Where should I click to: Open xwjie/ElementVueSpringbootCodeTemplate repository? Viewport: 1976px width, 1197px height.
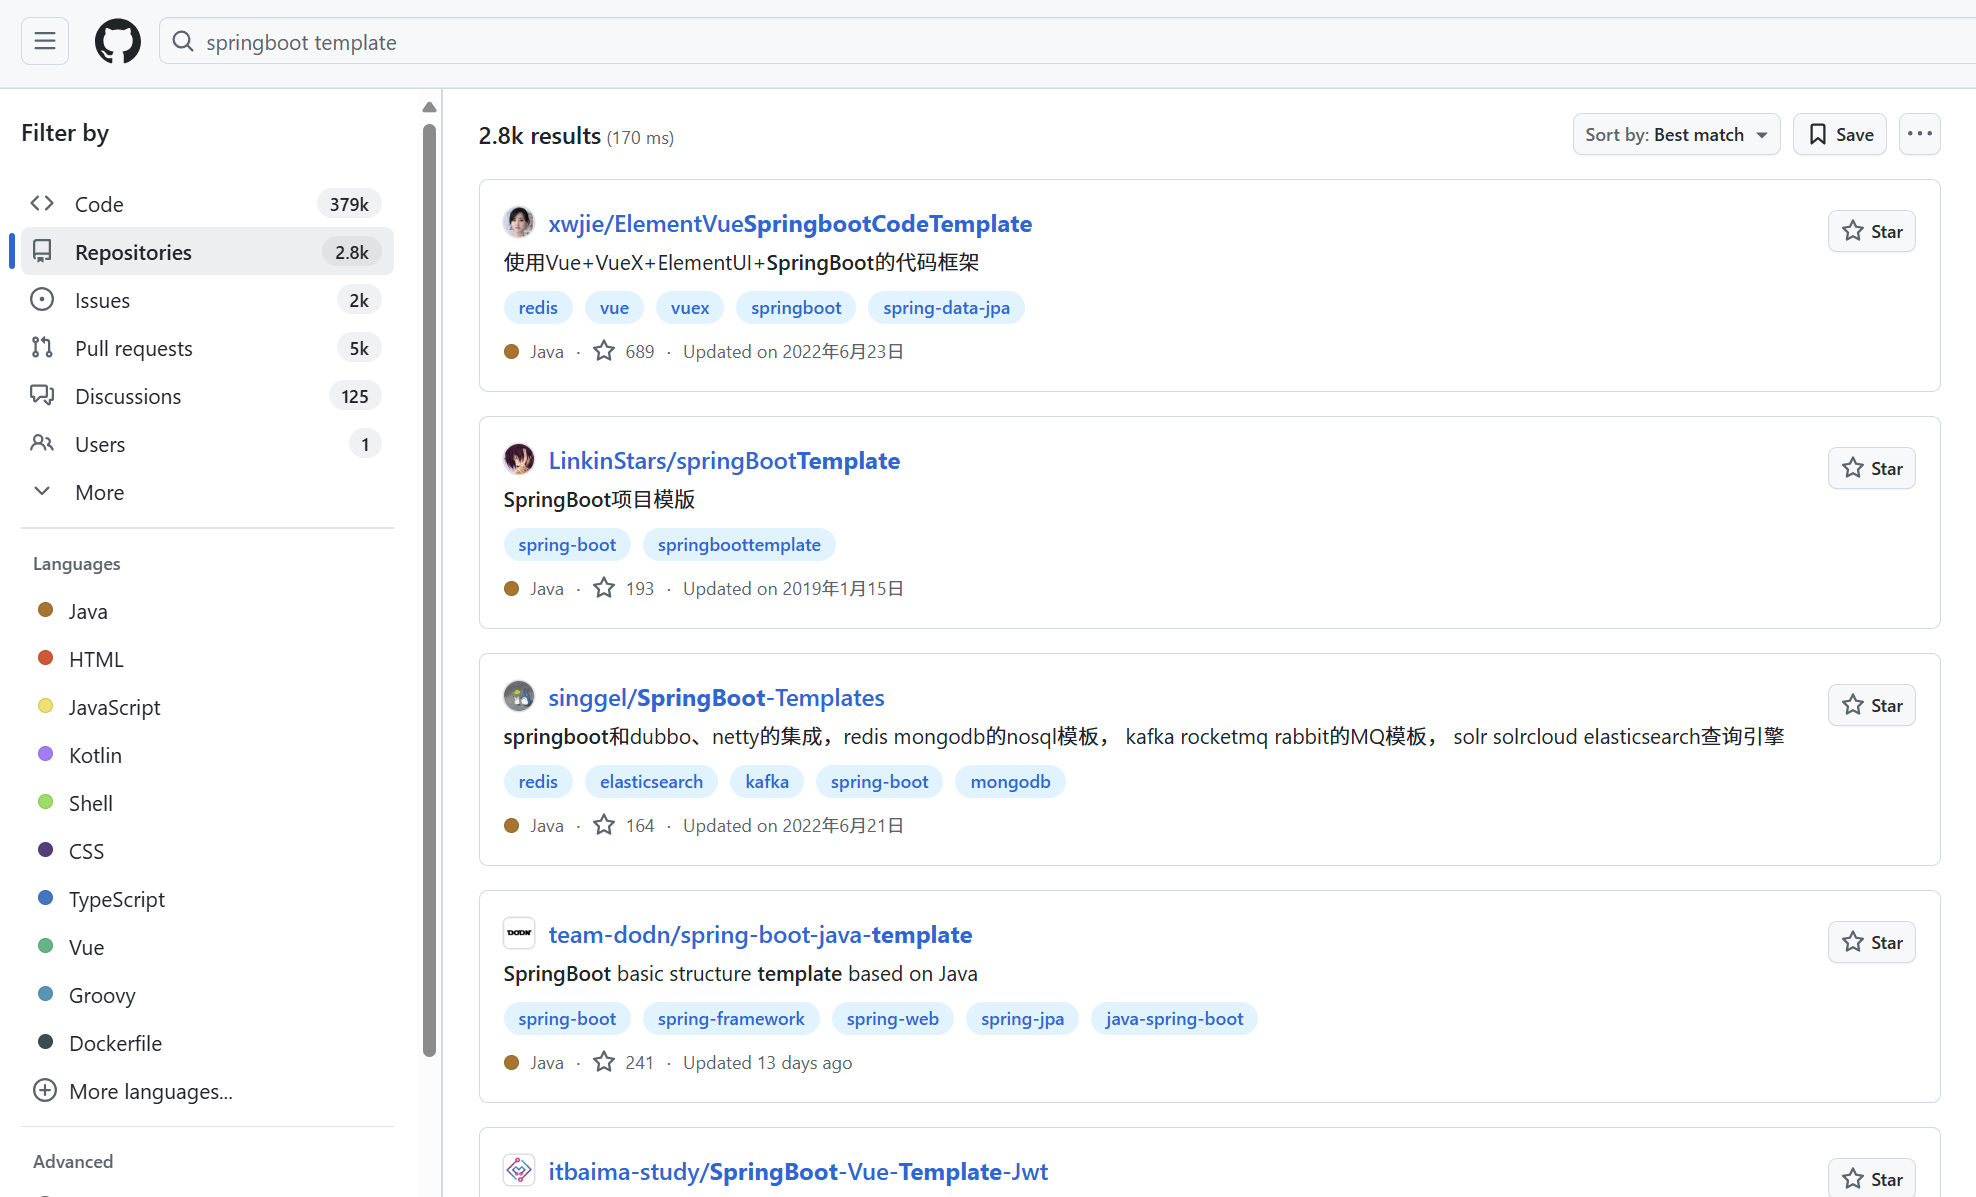(790, 223)
